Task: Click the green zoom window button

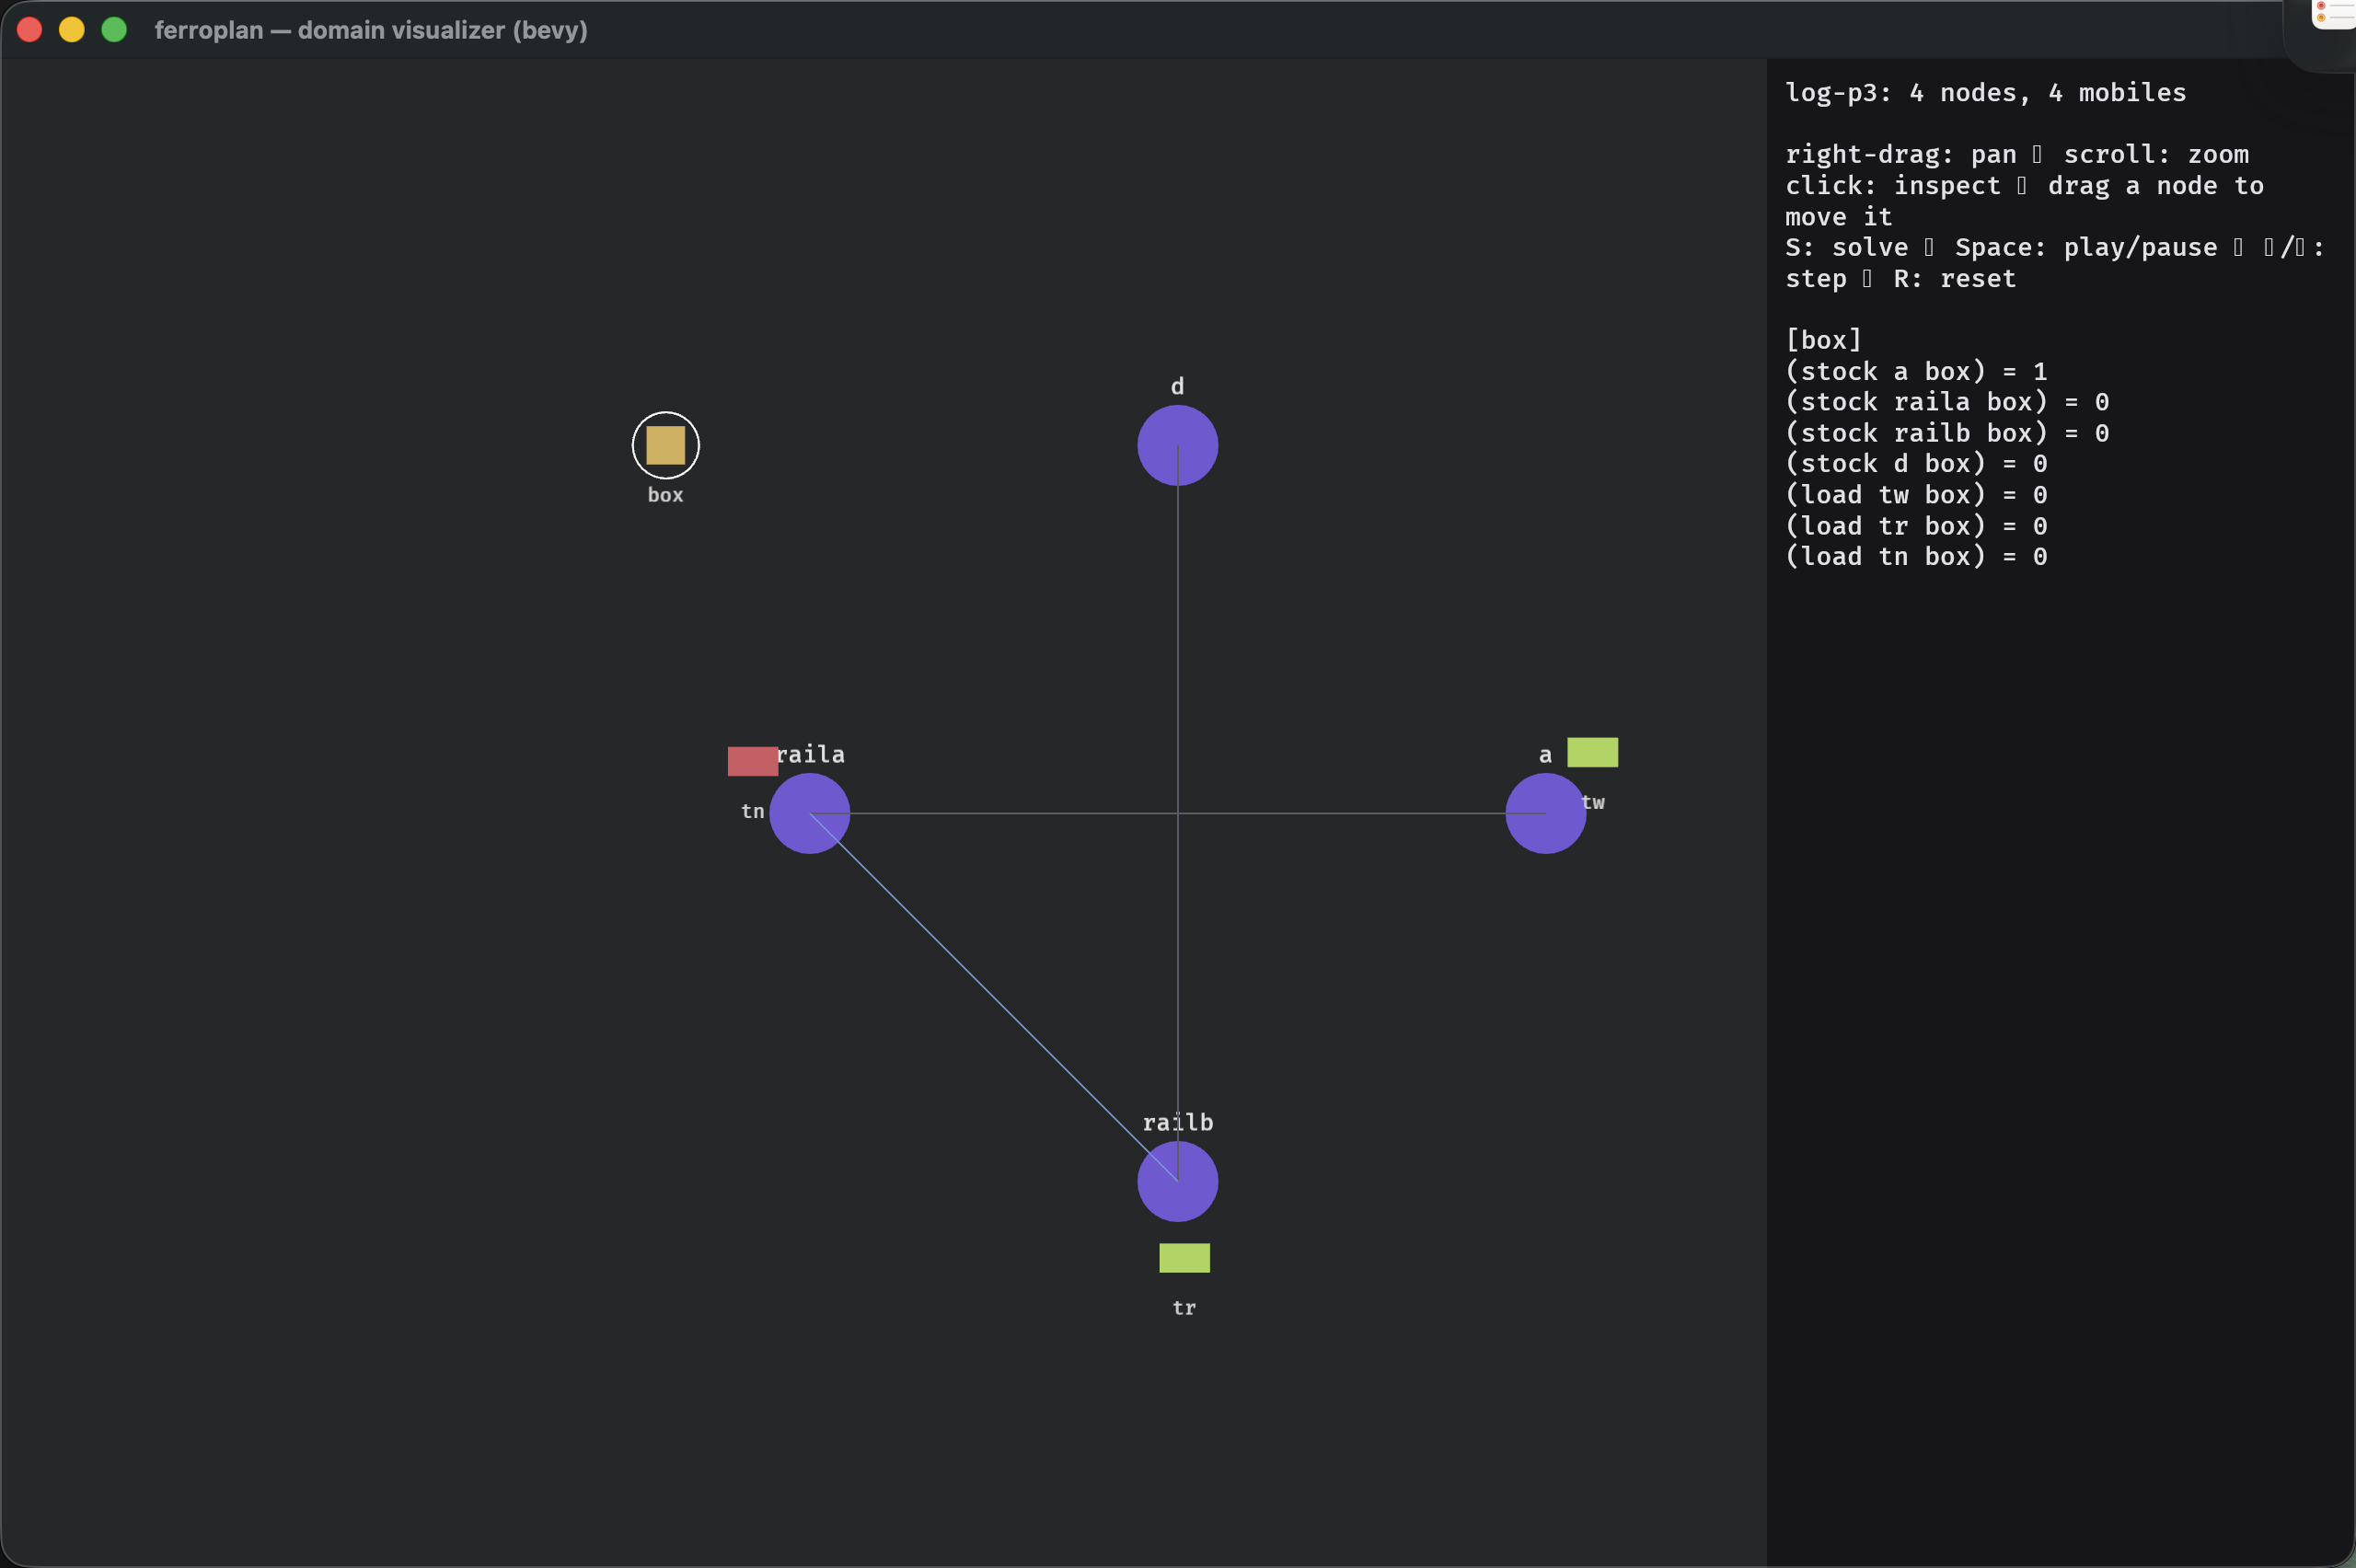Action: [114, 30]
